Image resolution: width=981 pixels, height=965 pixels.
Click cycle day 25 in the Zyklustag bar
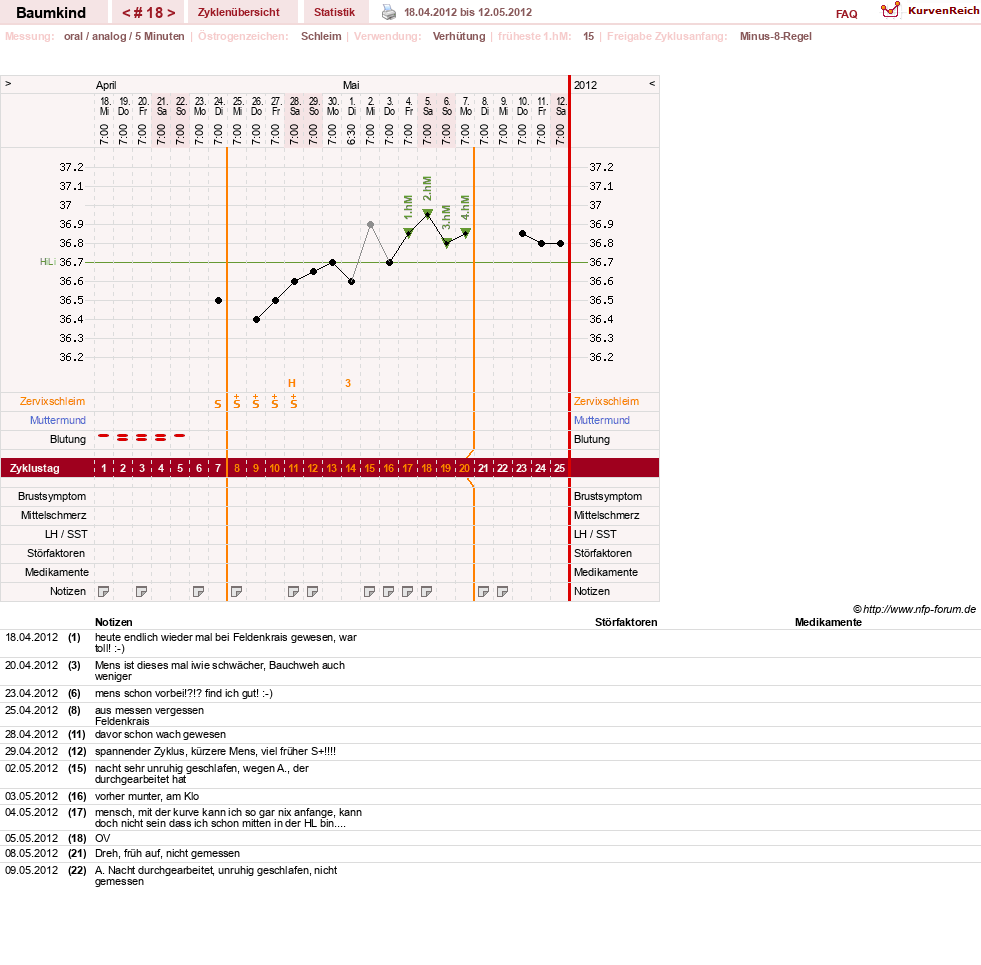tap(559, 468)
